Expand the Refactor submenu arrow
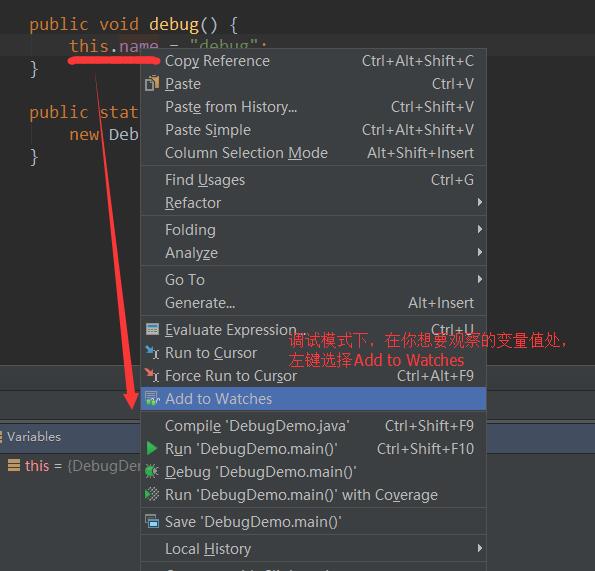Image resolution: width=595 pixels, height=571 pixels. (480, 202)
